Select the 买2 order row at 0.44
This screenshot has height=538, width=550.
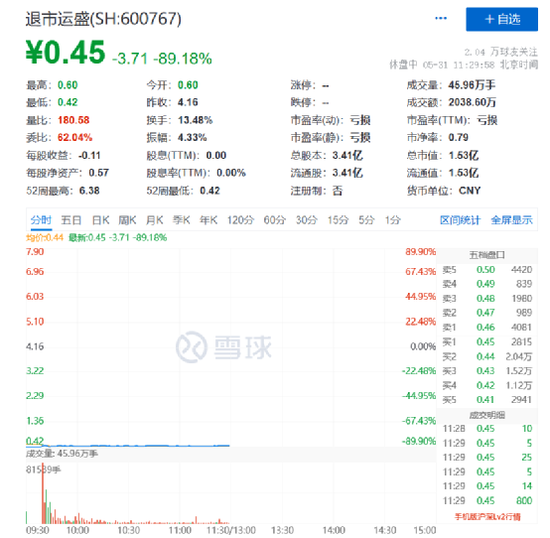(x=487, y=356)
